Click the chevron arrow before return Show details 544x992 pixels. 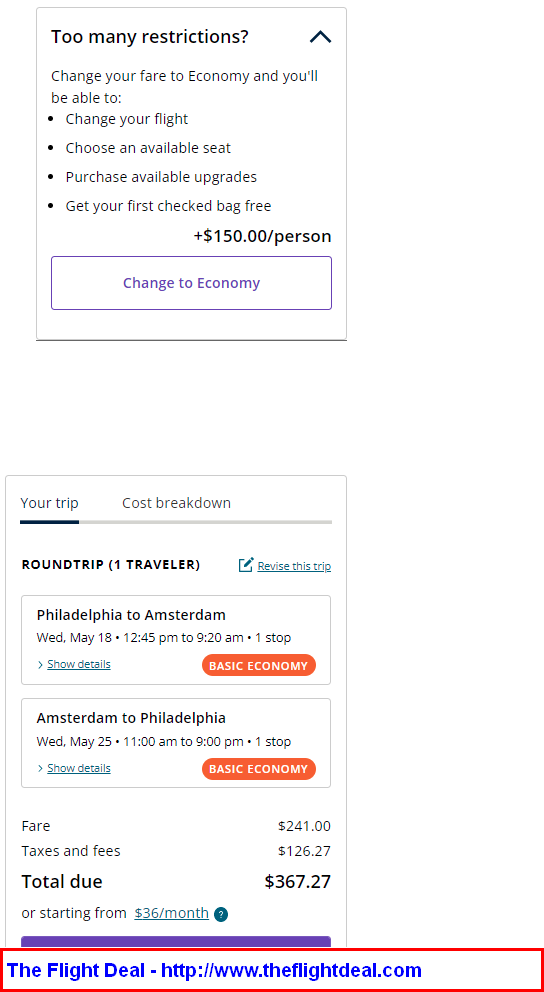tap(40, 768)
